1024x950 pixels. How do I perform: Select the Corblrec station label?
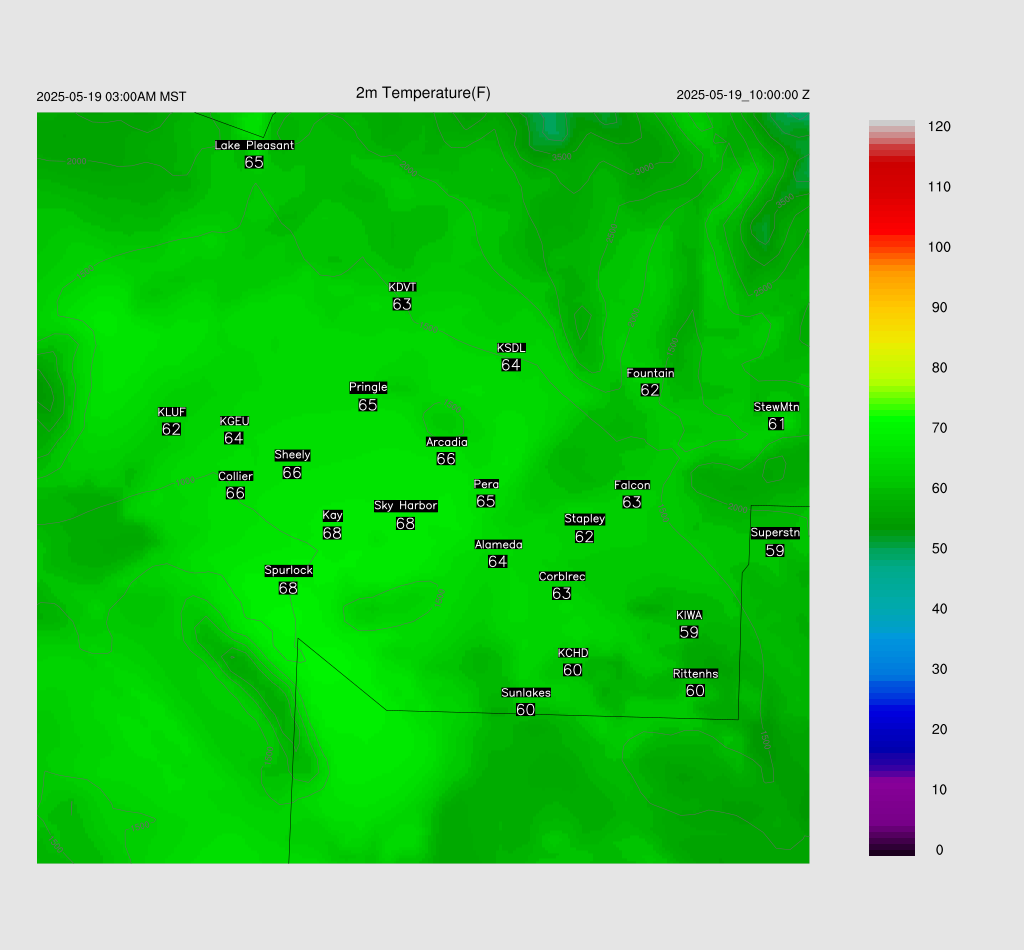[562, 577]
